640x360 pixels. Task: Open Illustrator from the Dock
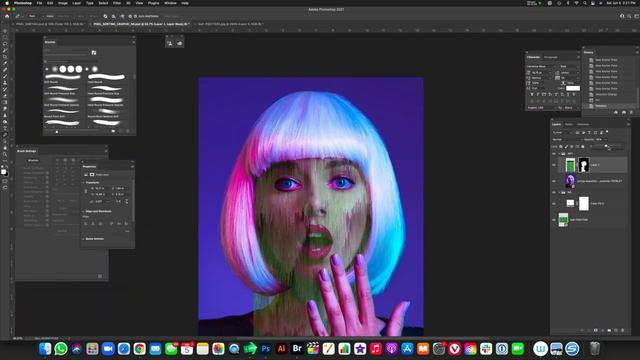(x=281, y=349)
